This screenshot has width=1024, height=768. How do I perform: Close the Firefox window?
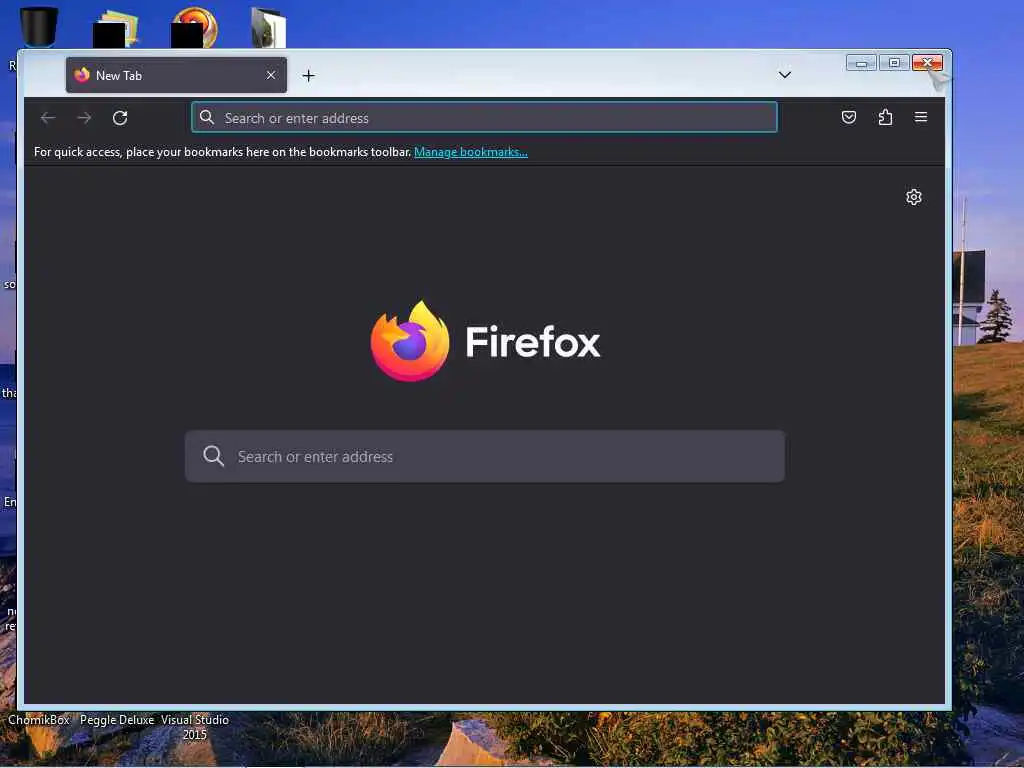[x=927, y=63]
